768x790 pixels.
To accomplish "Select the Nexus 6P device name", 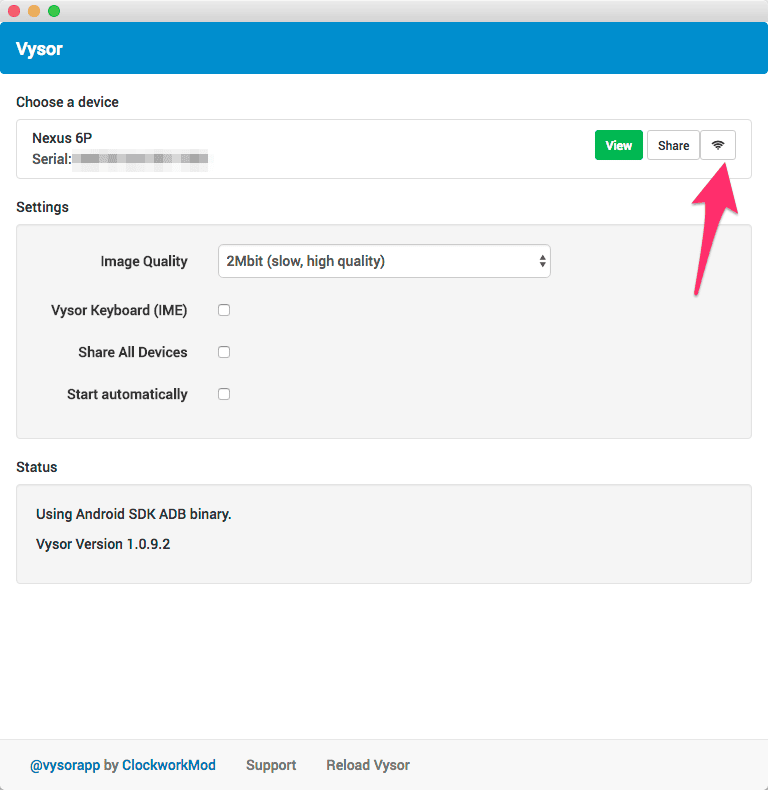I will (x=62, y=138).
